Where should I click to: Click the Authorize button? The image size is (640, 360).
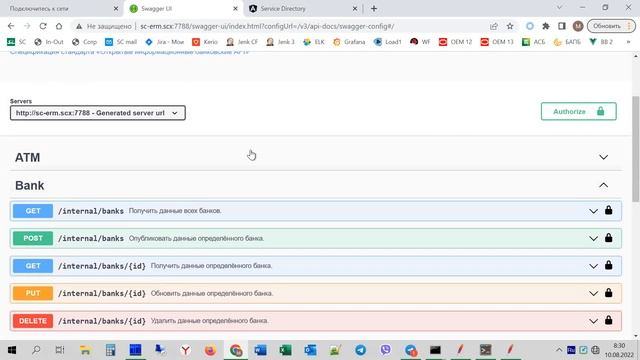[x=578, y=111]
